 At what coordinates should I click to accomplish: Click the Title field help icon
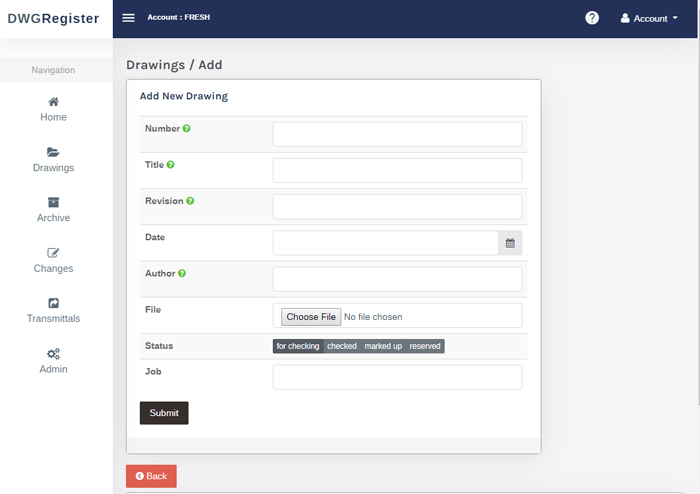pyautogui.click(x=171, y=165)
